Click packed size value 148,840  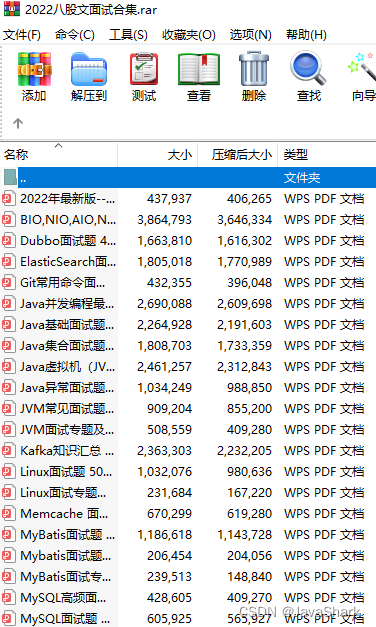click(249, 577)
